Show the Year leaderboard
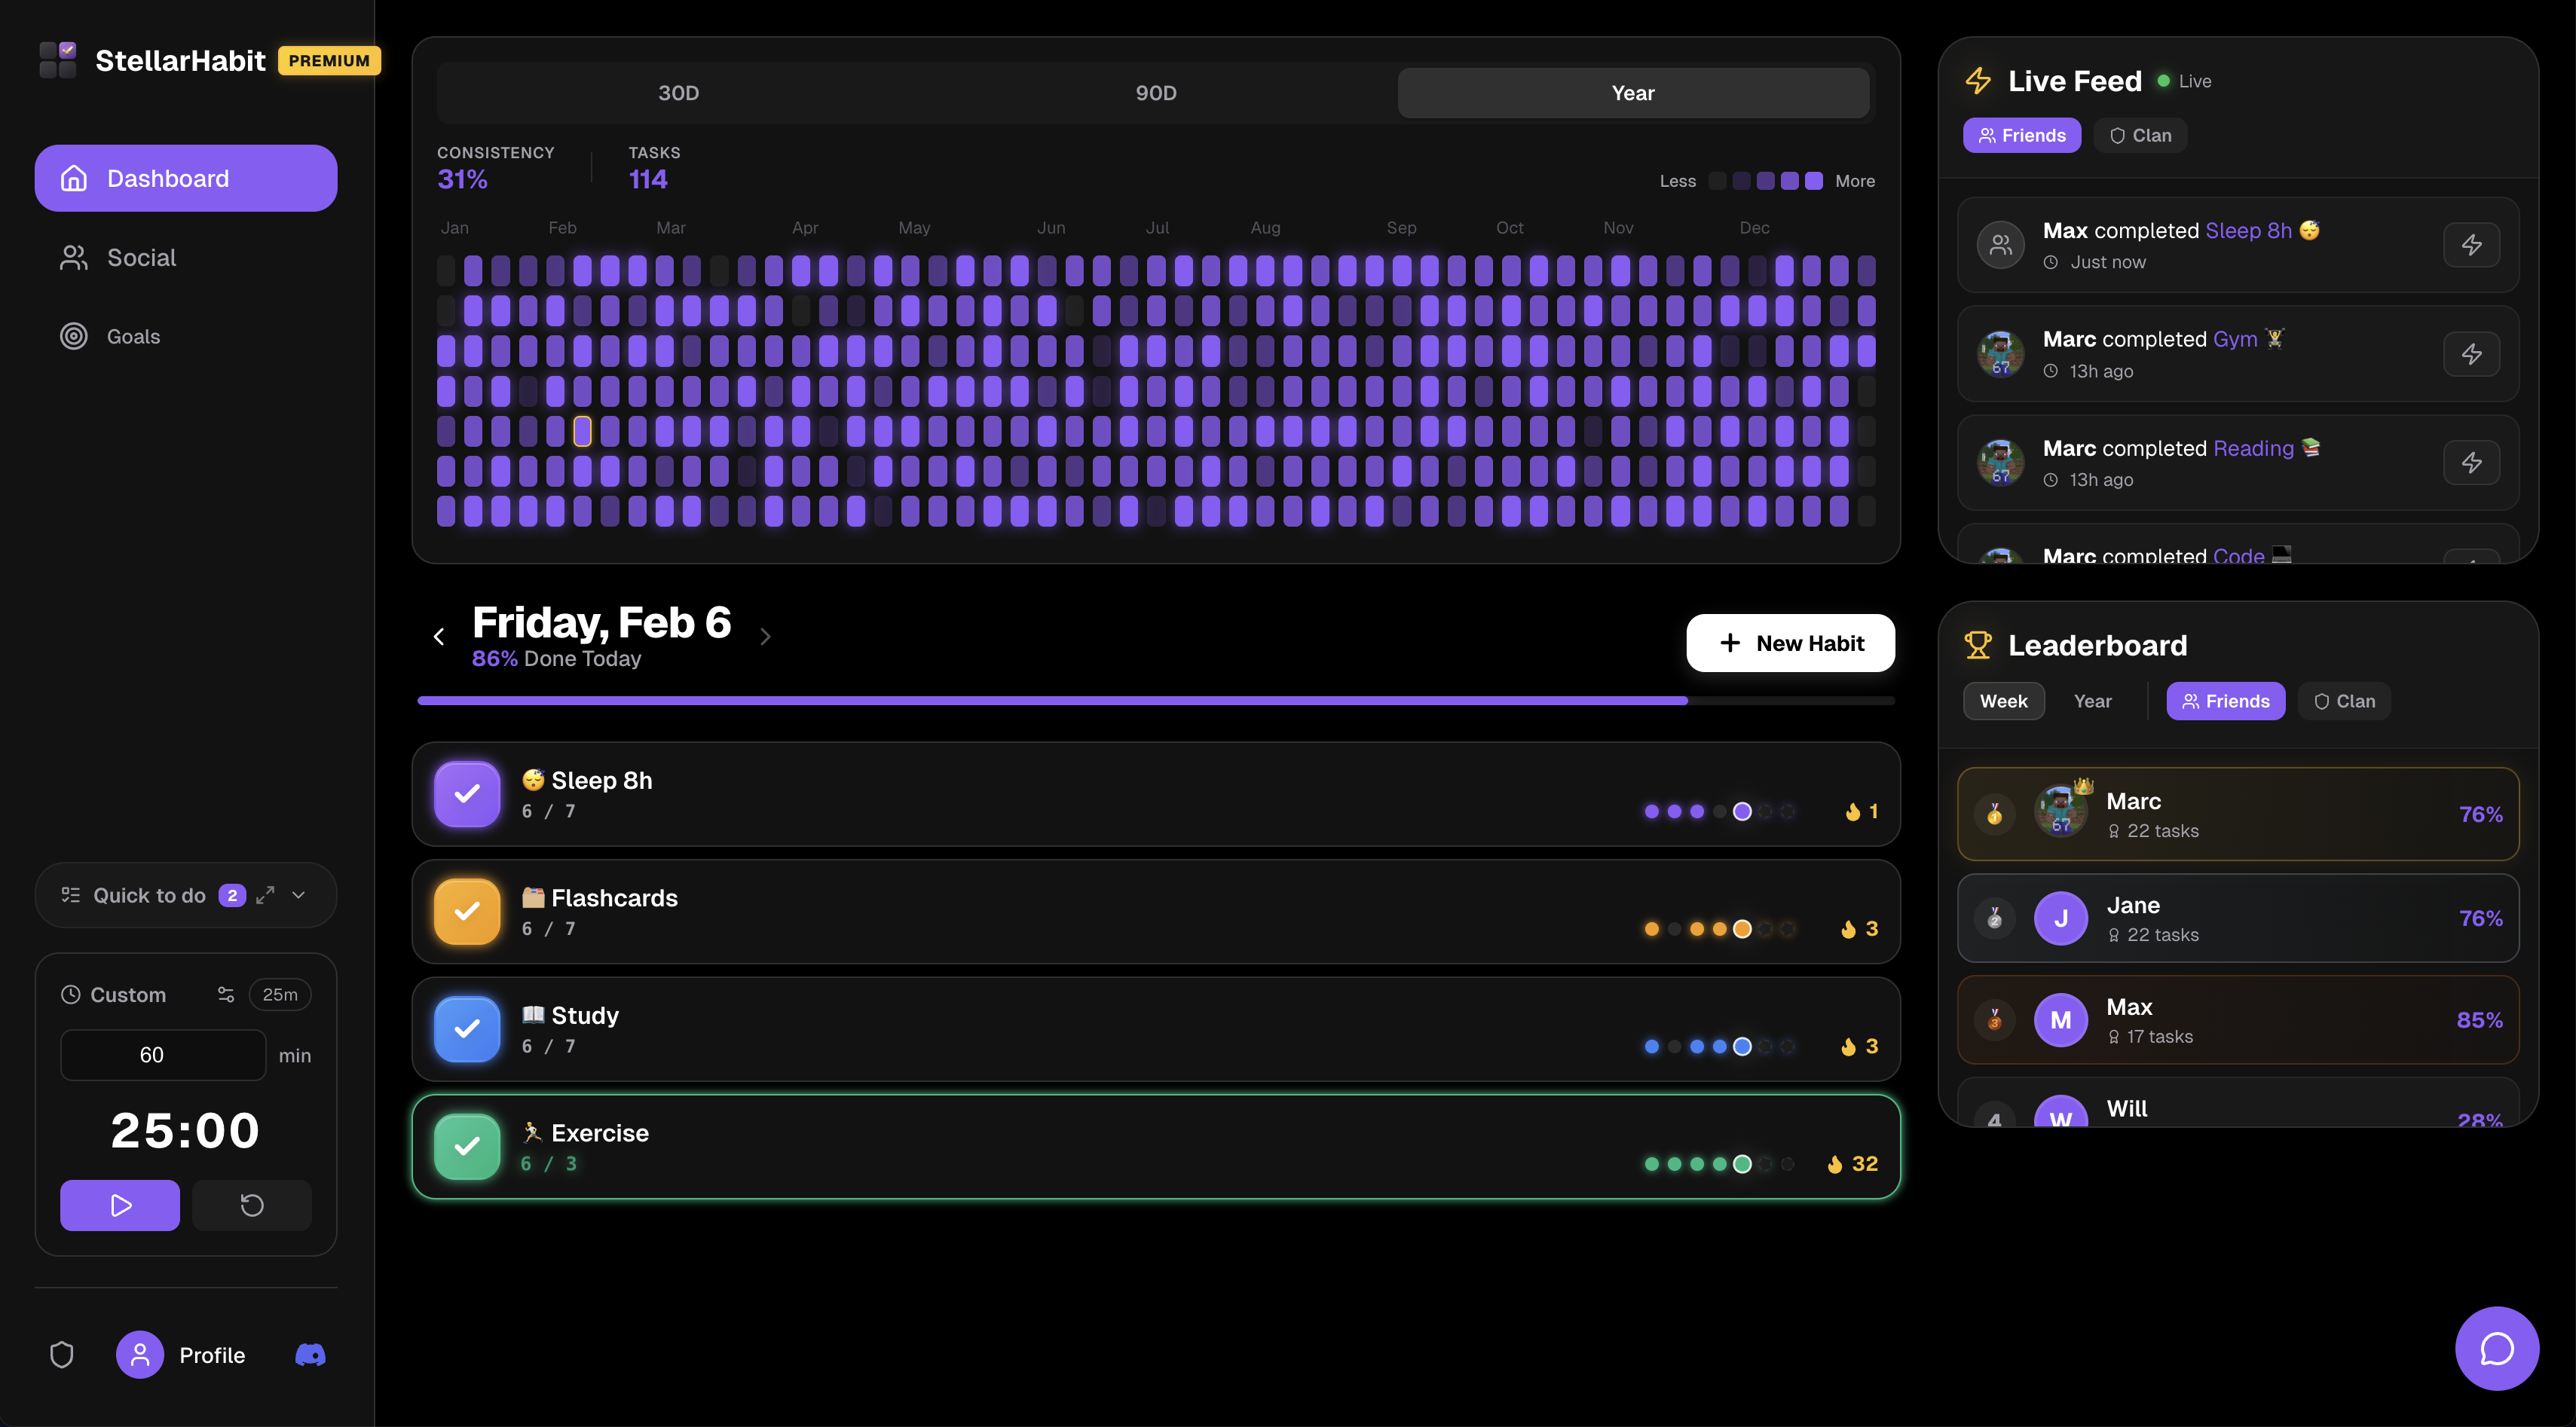This screenshot has width=2576, height=1427. point(2092,701)
